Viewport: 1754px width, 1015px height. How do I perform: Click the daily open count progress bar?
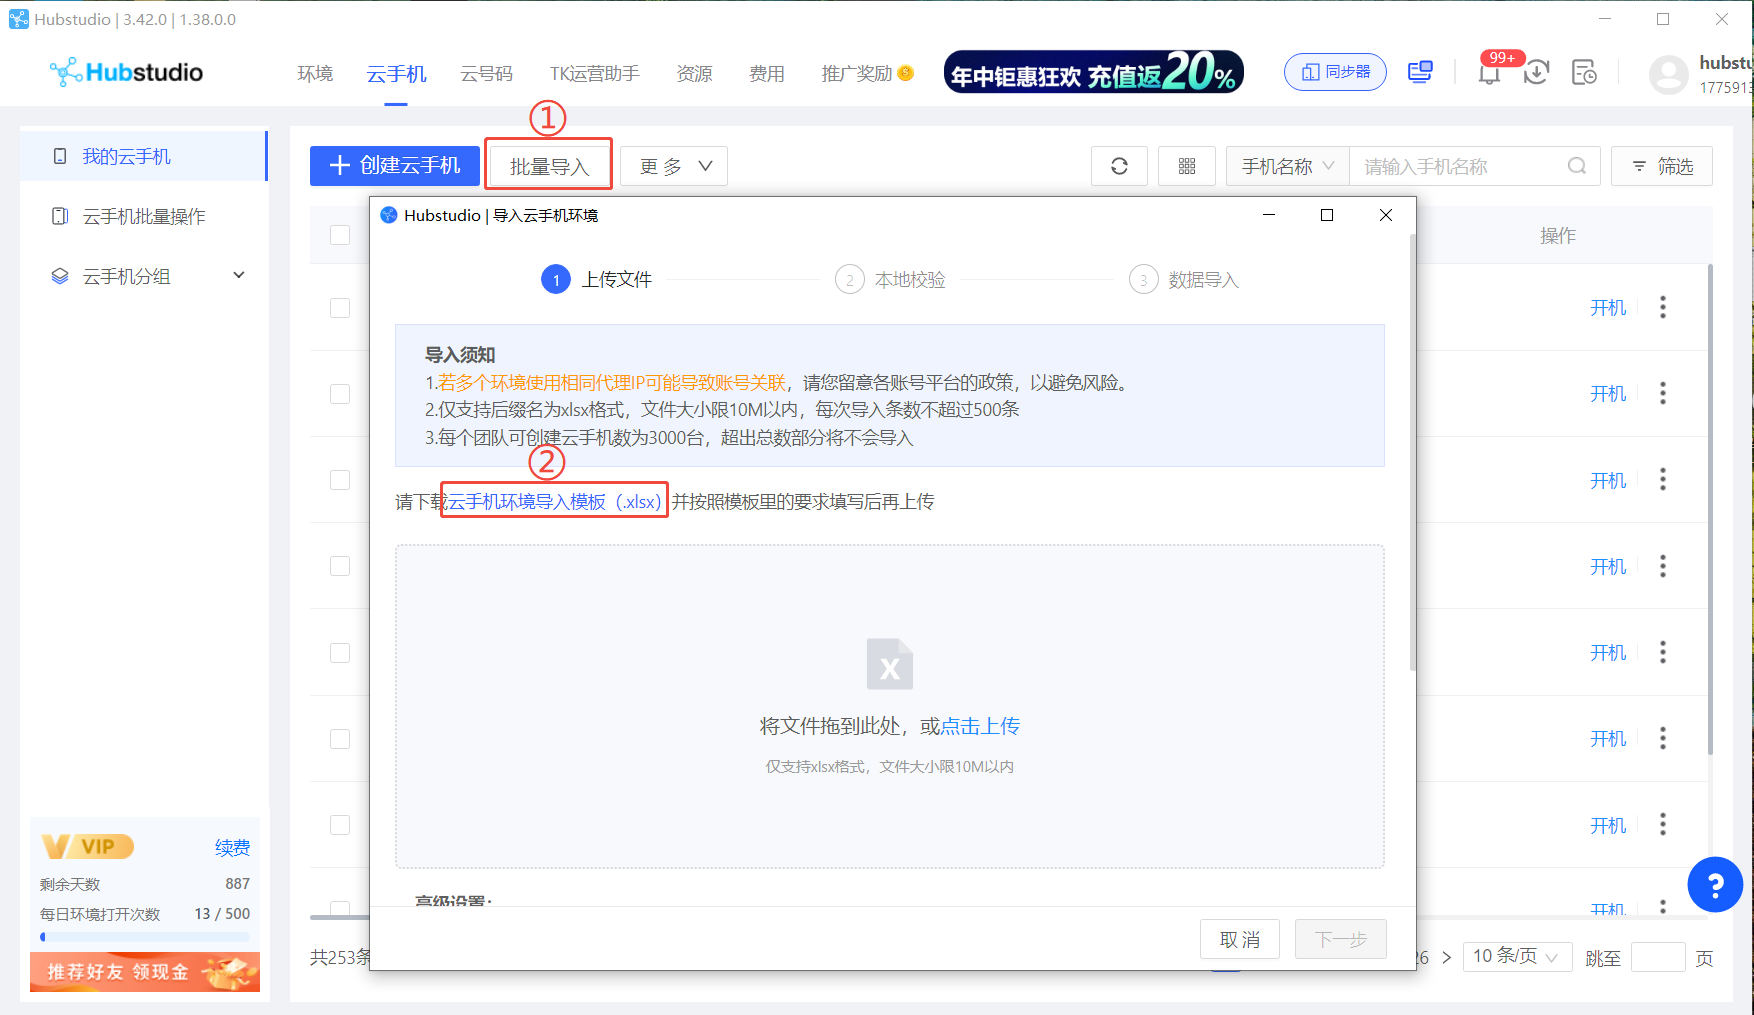pos(145,937)
